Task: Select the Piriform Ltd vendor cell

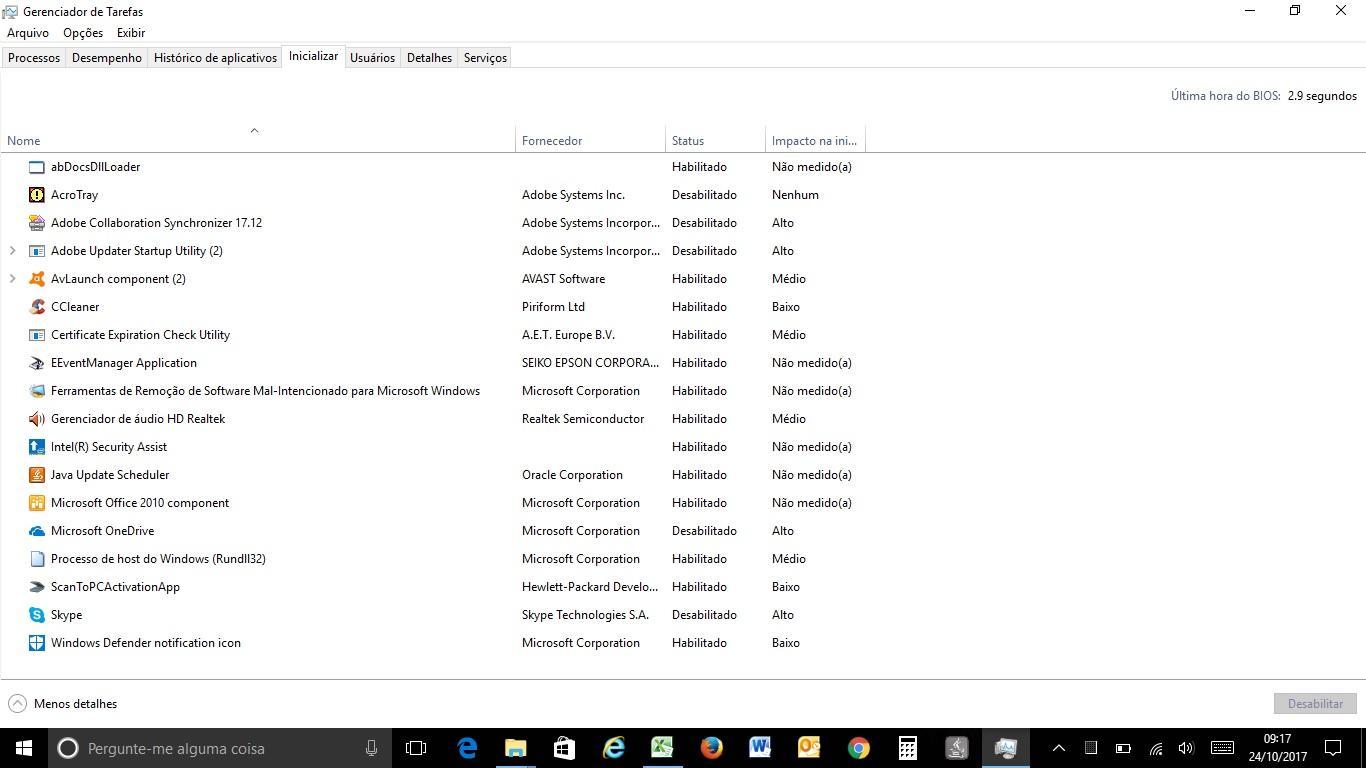Action: (x=553, y=307)
